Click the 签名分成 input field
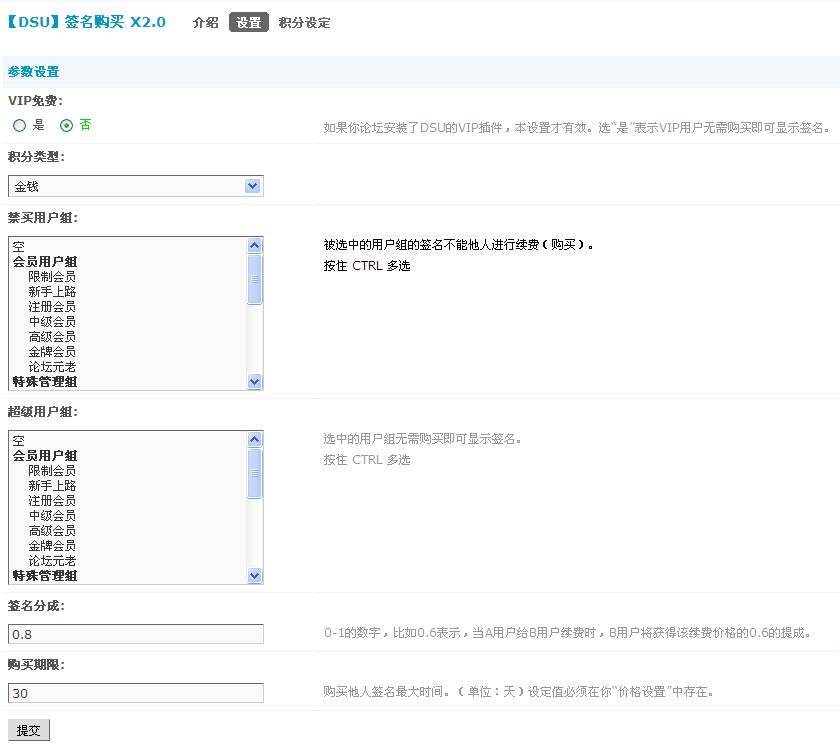Viewport: 840px width, 746px height. (x=135, y=634)
